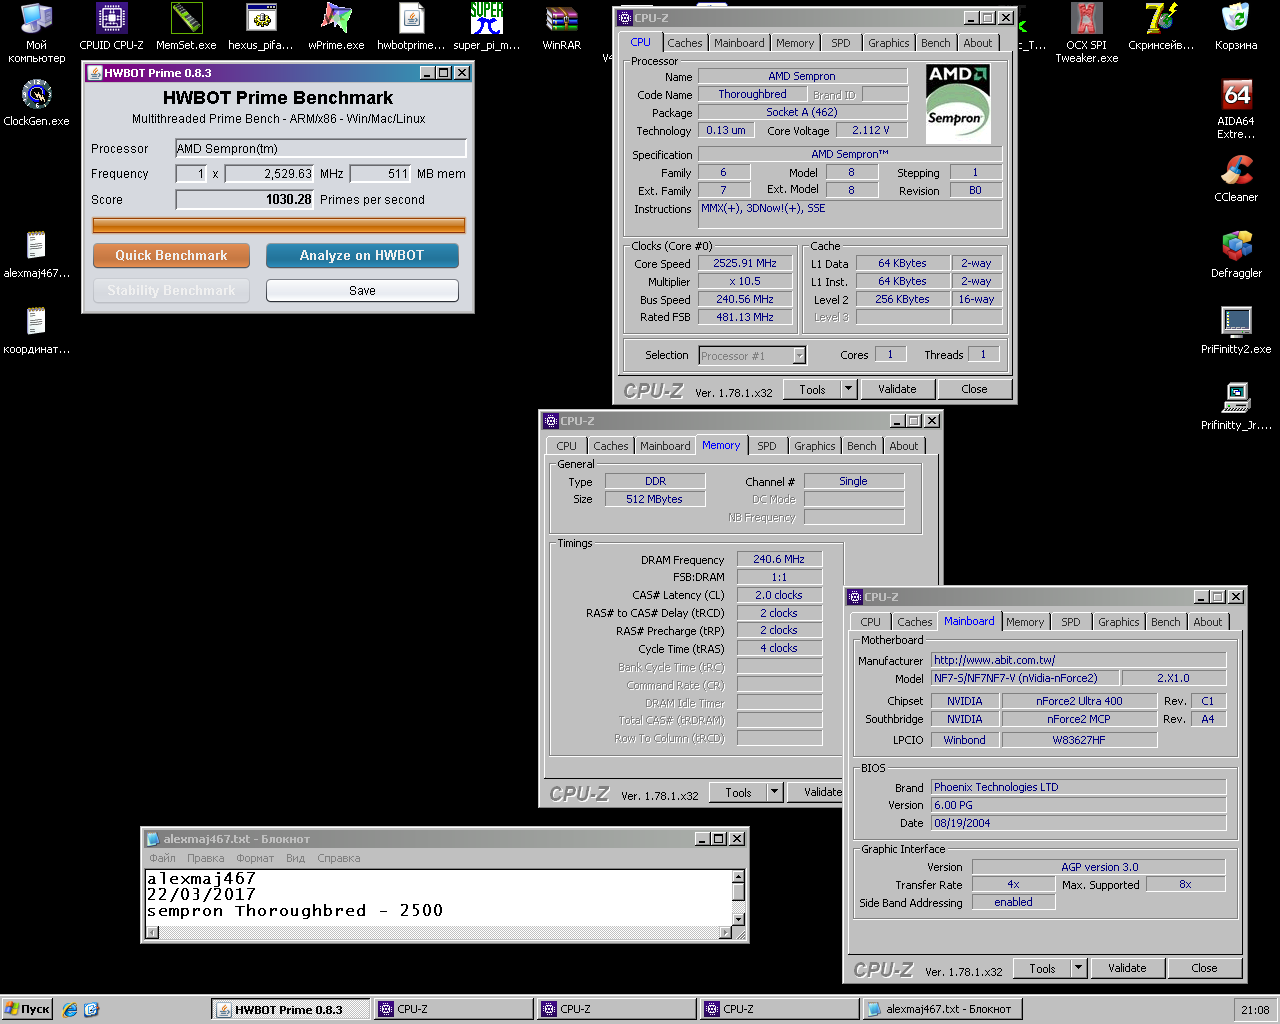Image resolution: width=1280 pixels, height=1024 pixels.
Task: Switch to CPU tab in Memory CPU-Z window
Action: (x=567, y=446)
